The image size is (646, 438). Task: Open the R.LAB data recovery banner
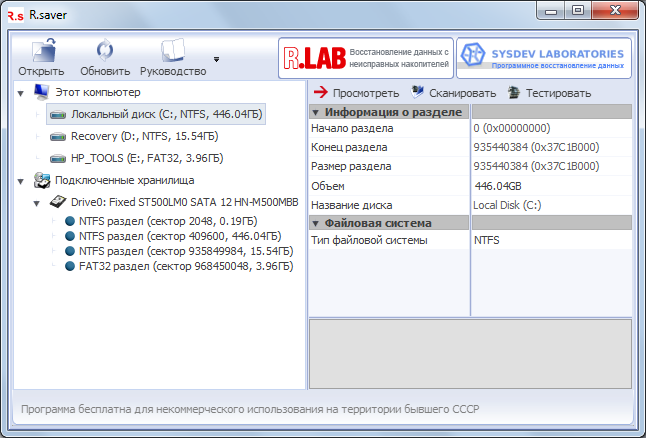(366, 58)
